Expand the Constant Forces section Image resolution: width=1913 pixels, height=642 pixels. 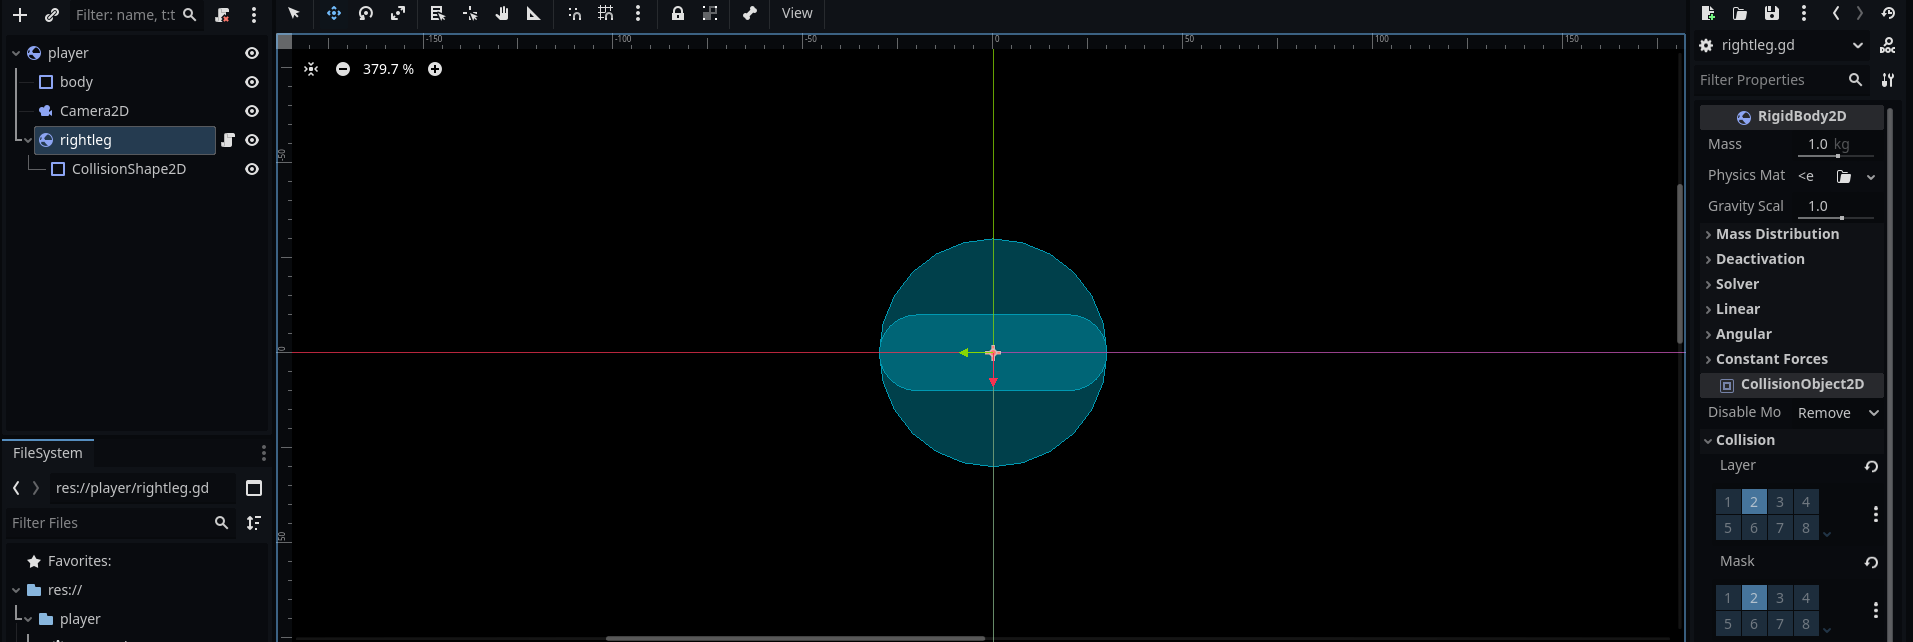[x=1771, y=359]
